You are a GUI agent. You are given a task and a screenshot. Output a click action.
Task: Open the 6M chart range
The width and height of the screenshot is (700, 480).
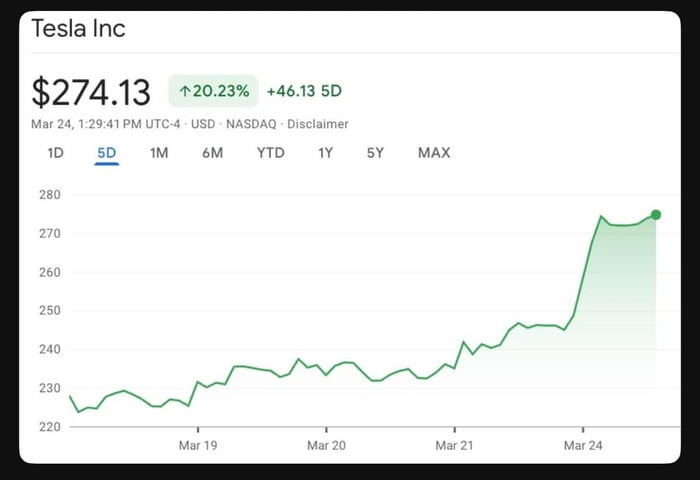tap(212, 153)
